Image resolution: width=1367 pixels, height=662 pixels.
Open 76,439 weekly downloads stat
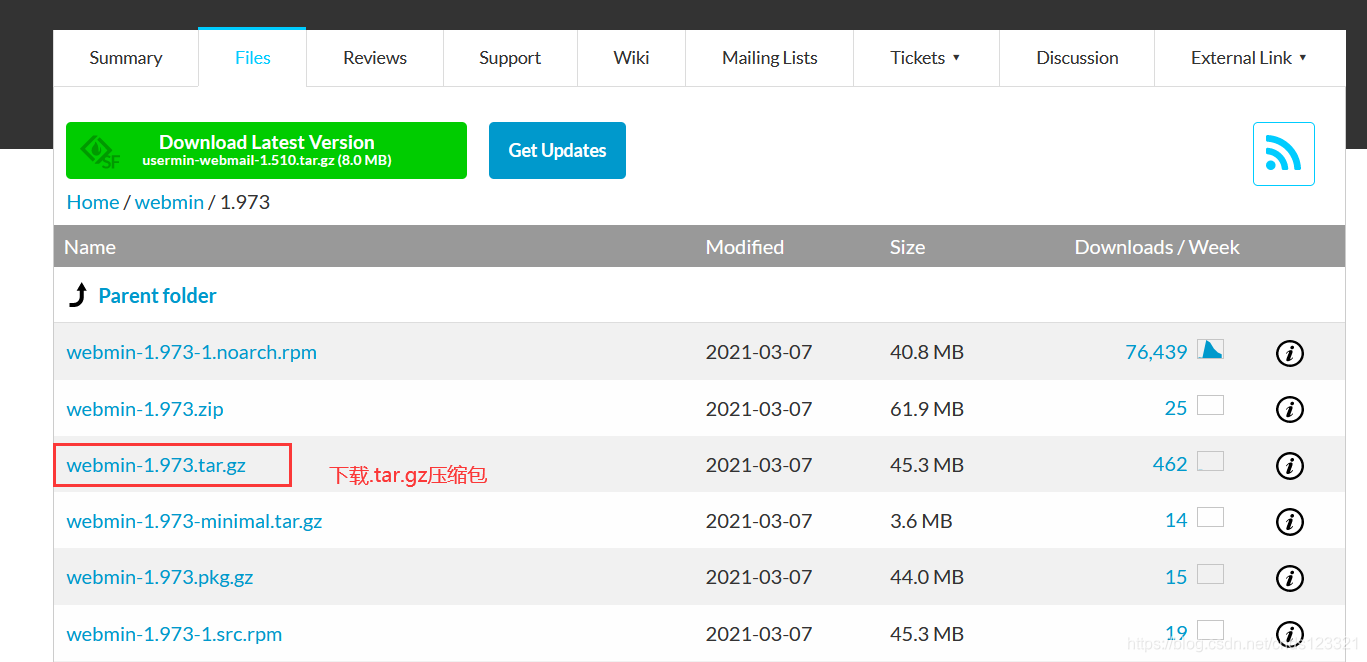coord(1156,352)
